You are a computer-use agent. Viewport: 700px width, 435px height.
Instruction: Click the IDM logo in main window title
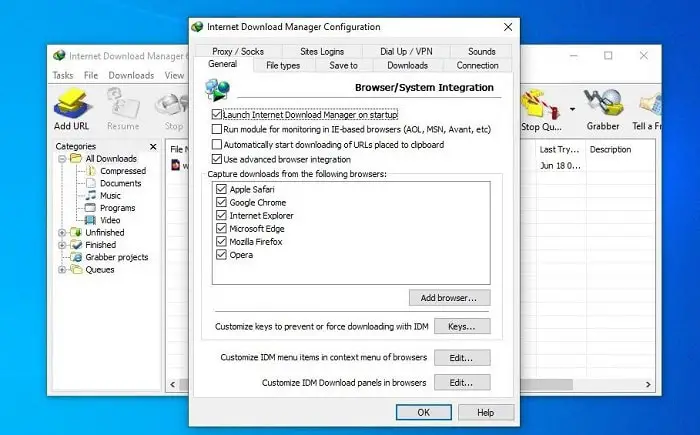59,55
